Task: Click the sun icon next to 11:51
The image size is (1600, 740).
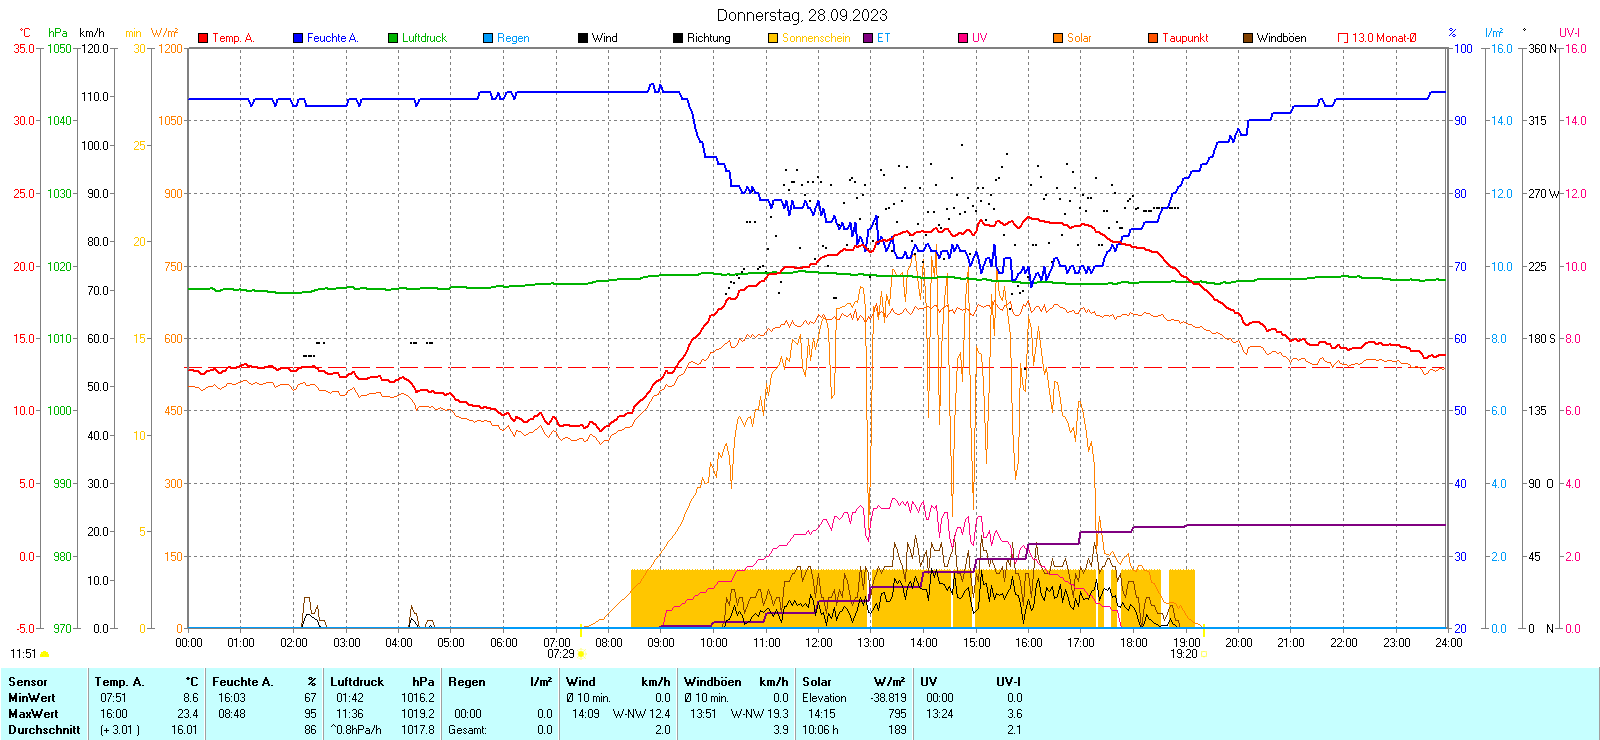Action: (x=44, y=654)
